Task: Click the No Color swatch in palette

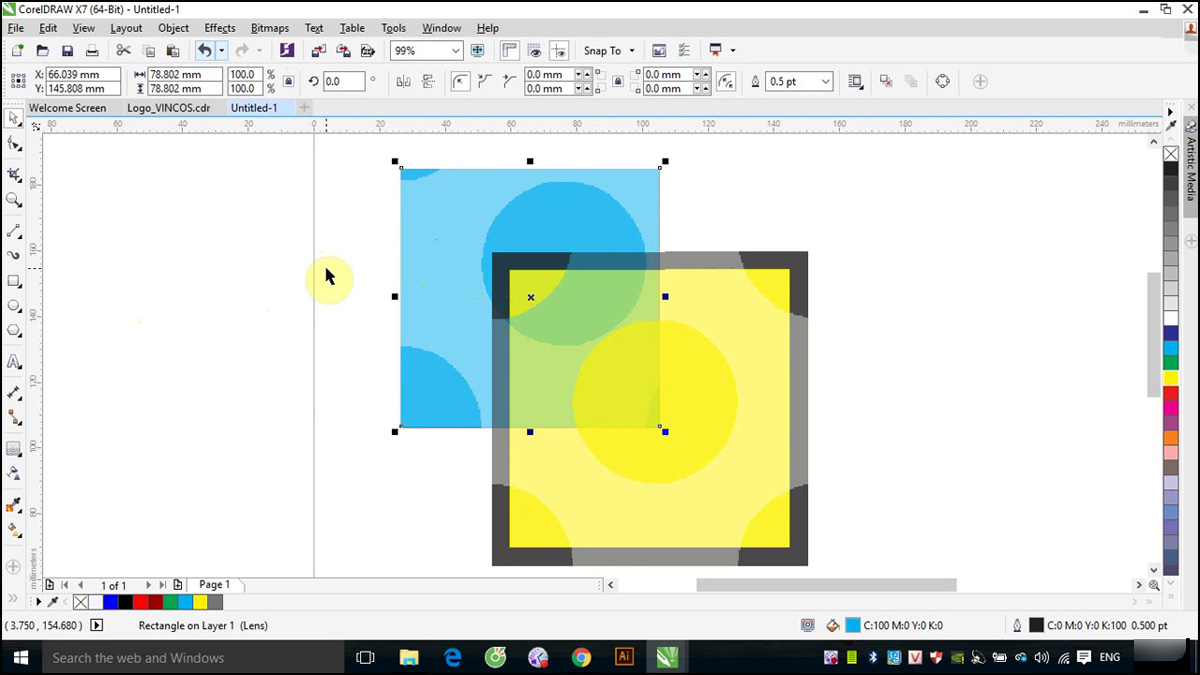Action: [x=1171, y=154]
